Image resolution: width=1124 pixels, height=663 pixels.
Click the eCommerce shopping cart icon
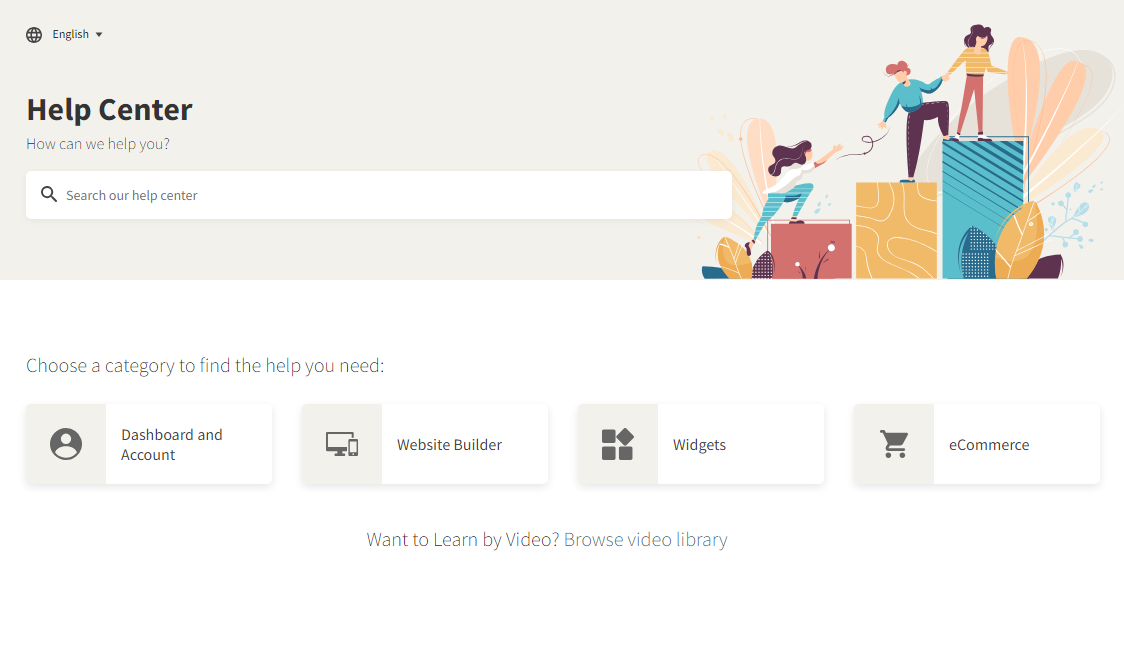894,444
